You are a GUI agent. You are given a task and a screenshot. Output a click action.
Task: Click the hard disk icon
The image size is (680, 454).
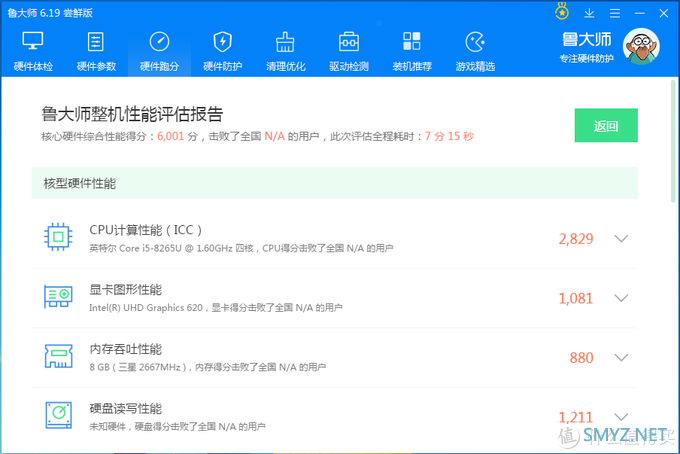click(x=58, y=415)
